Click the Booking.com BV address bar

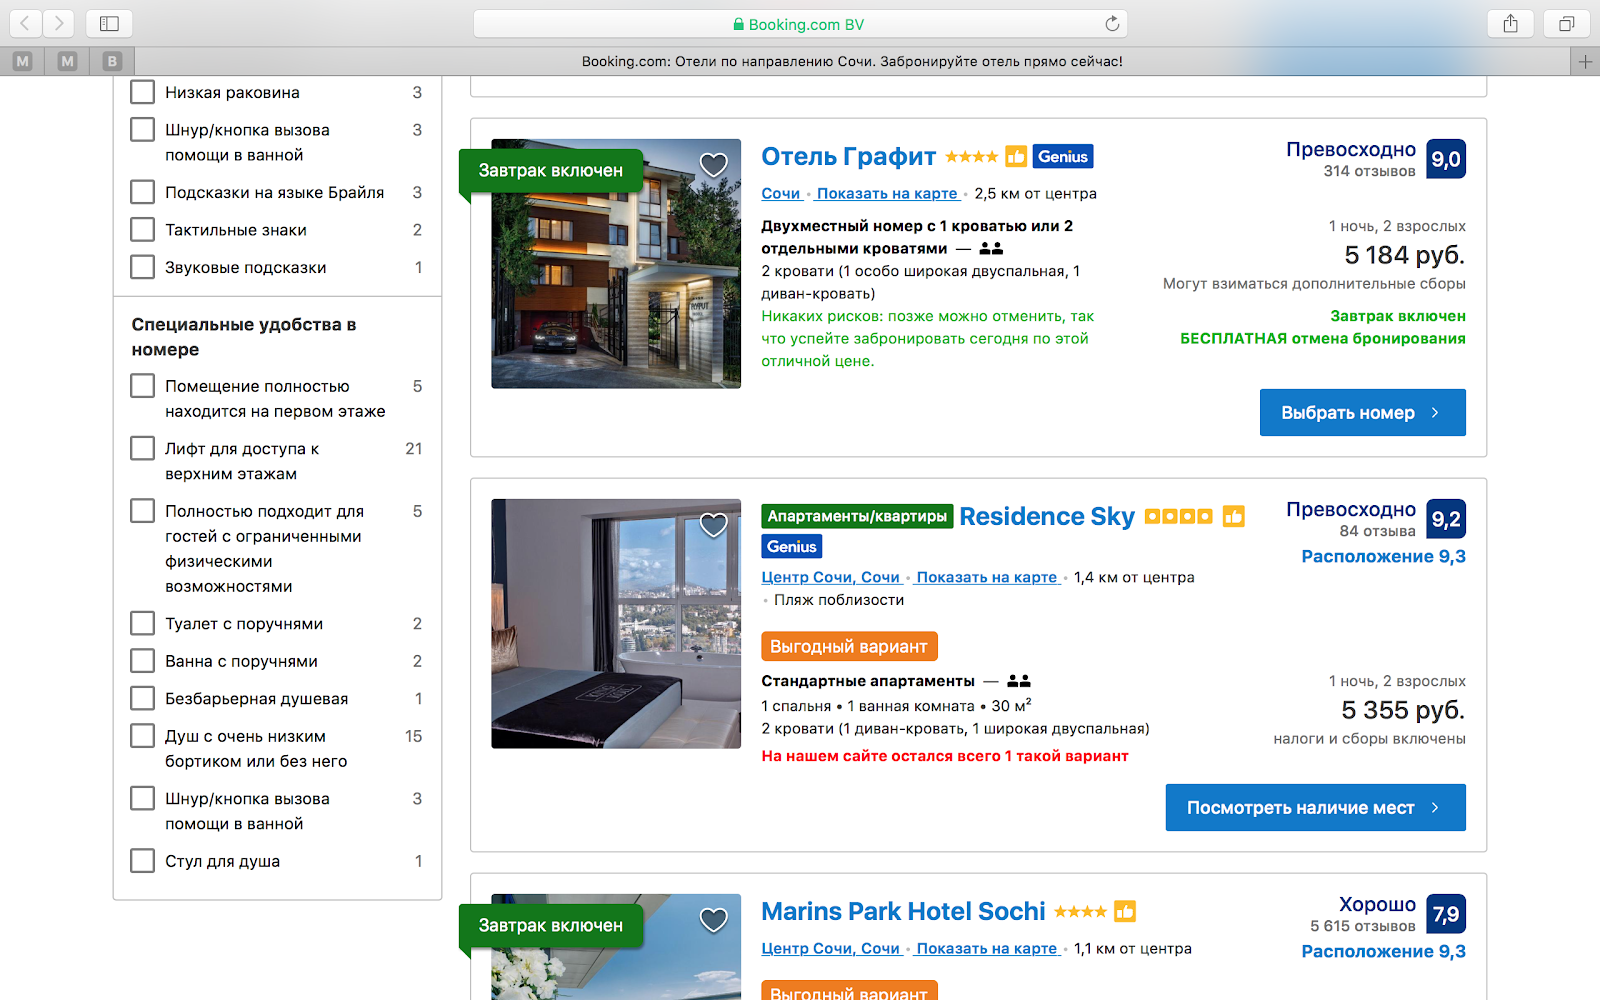[x=800, y=24]
